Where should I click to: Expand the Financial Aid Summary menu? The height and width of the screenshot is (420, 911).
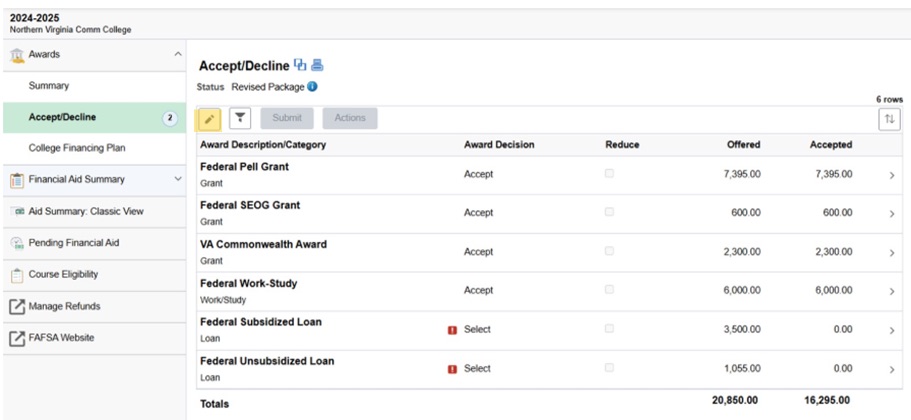coord(178,180)
